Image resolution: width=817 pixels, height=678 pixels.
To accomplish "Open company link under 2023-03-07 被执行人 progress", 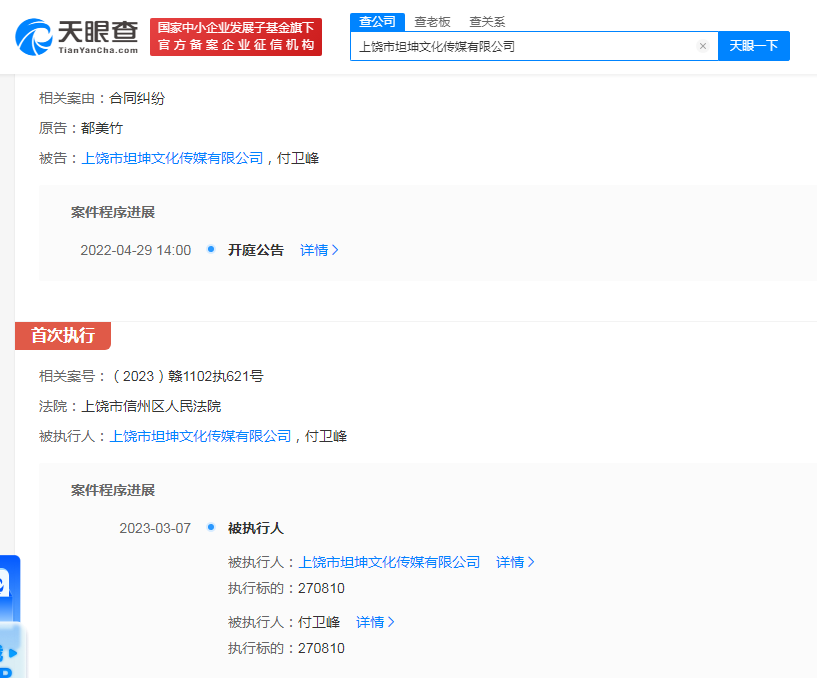I will [389, 562].
